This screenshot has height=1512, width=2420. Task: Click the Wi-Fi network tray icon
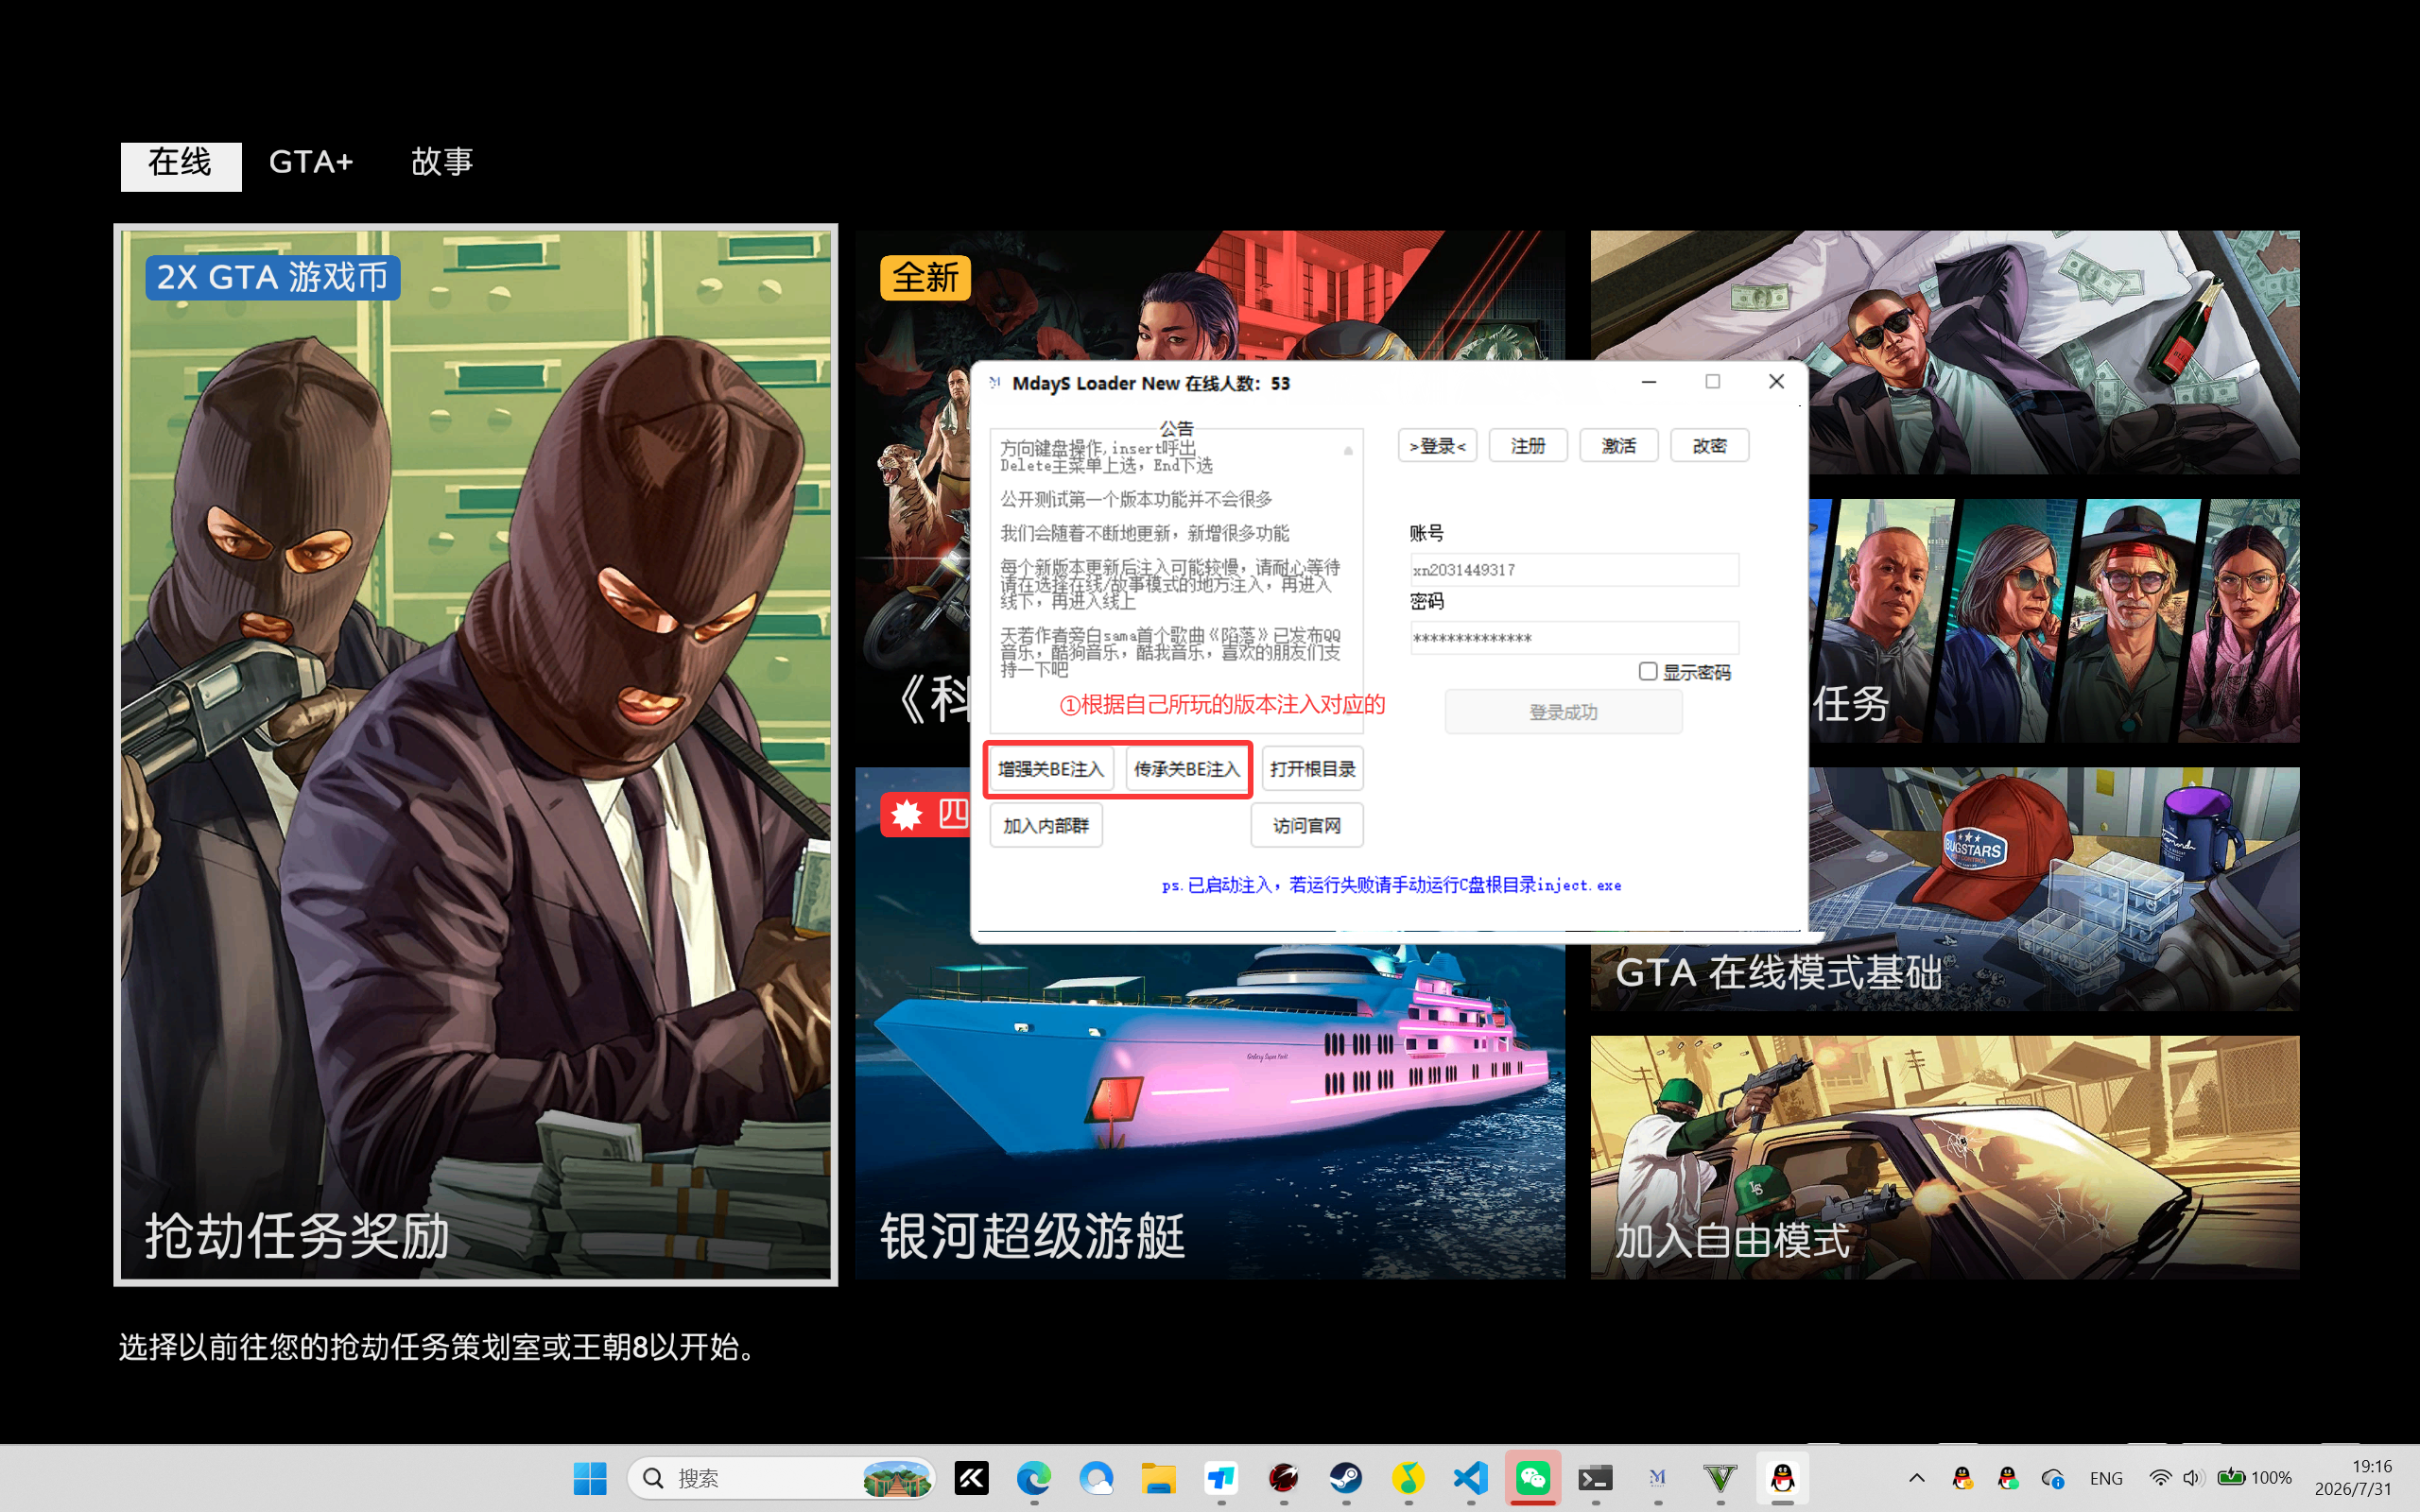(x=2160, y=1478)
